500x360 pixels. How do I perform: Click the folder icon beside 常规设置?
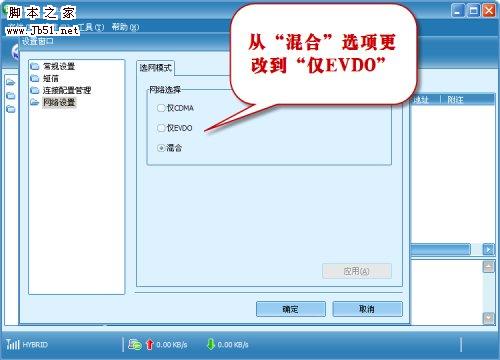click(x=35, y=66)
